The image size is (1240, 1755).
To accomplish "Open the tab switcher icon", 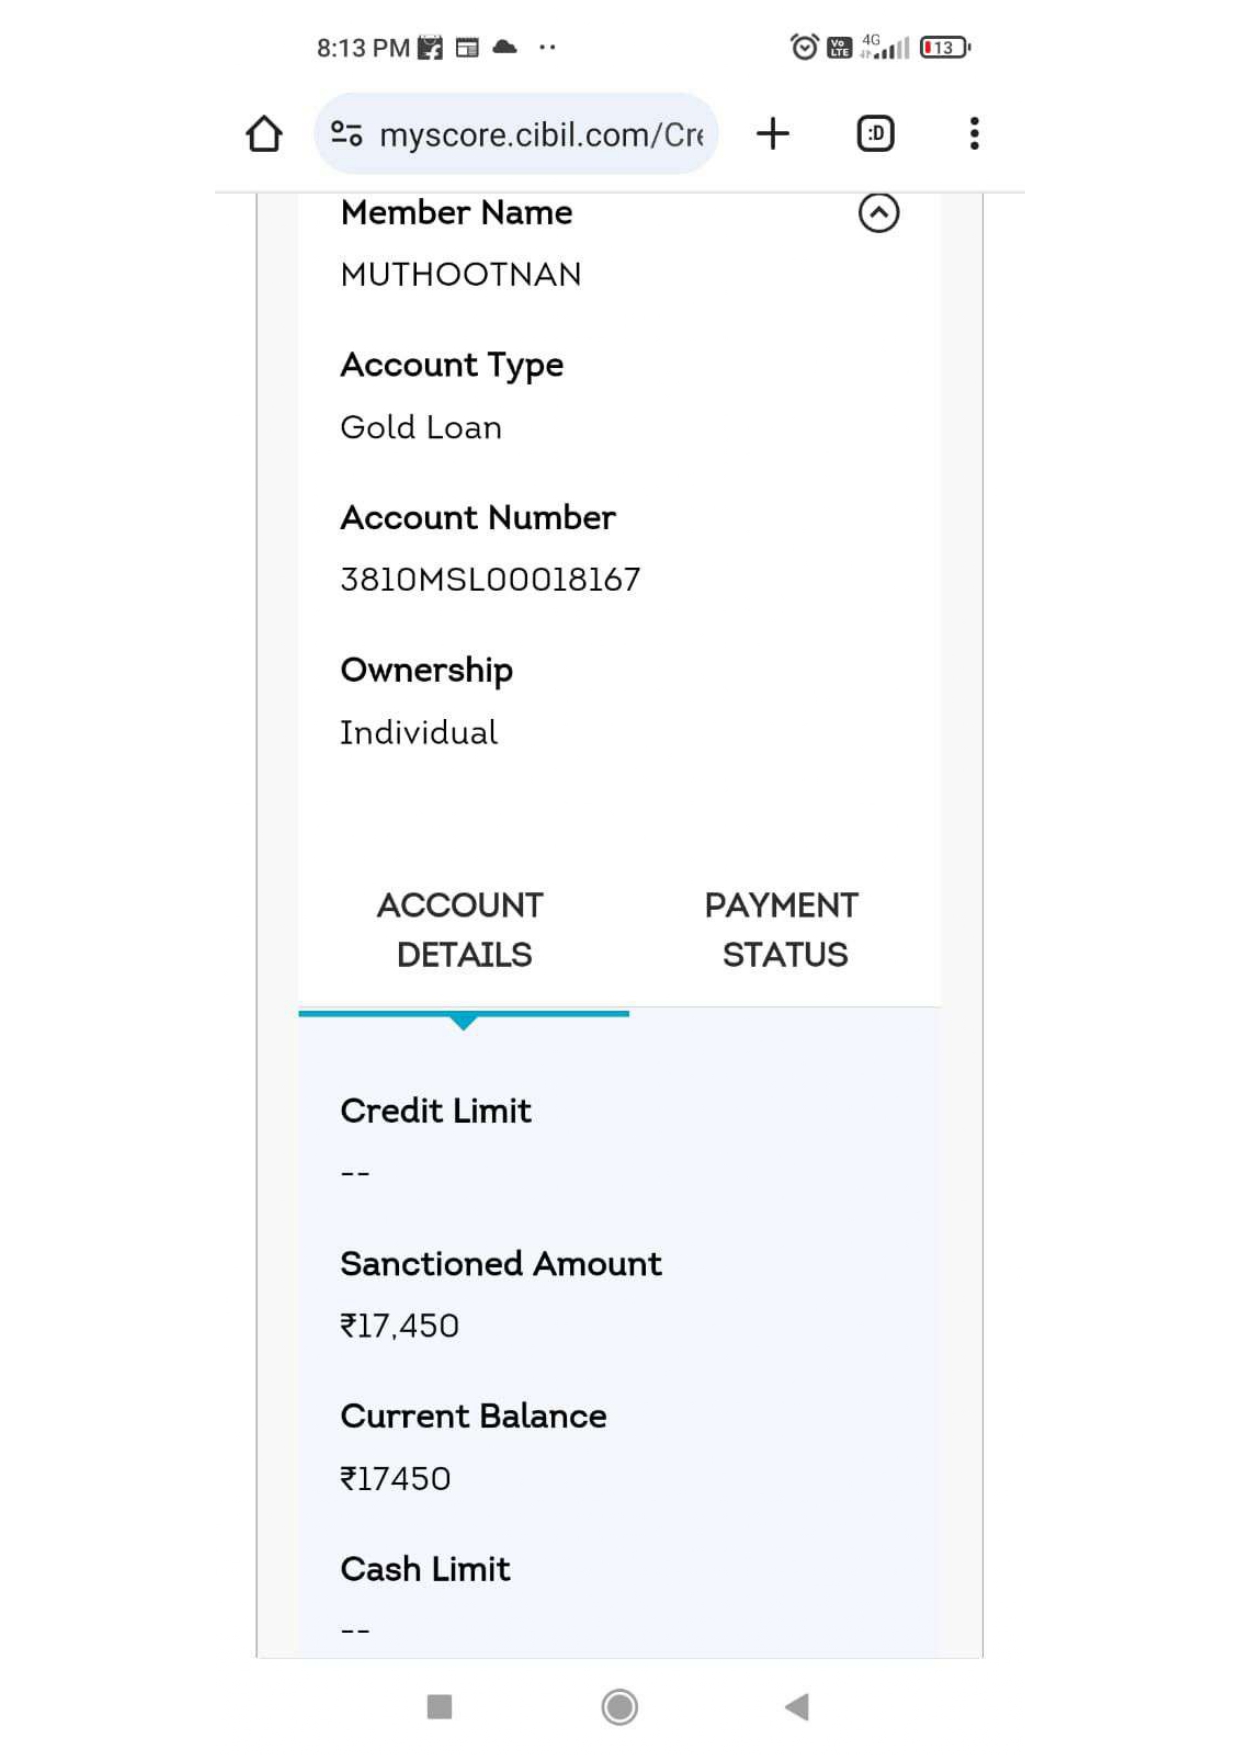I will 875,134.
